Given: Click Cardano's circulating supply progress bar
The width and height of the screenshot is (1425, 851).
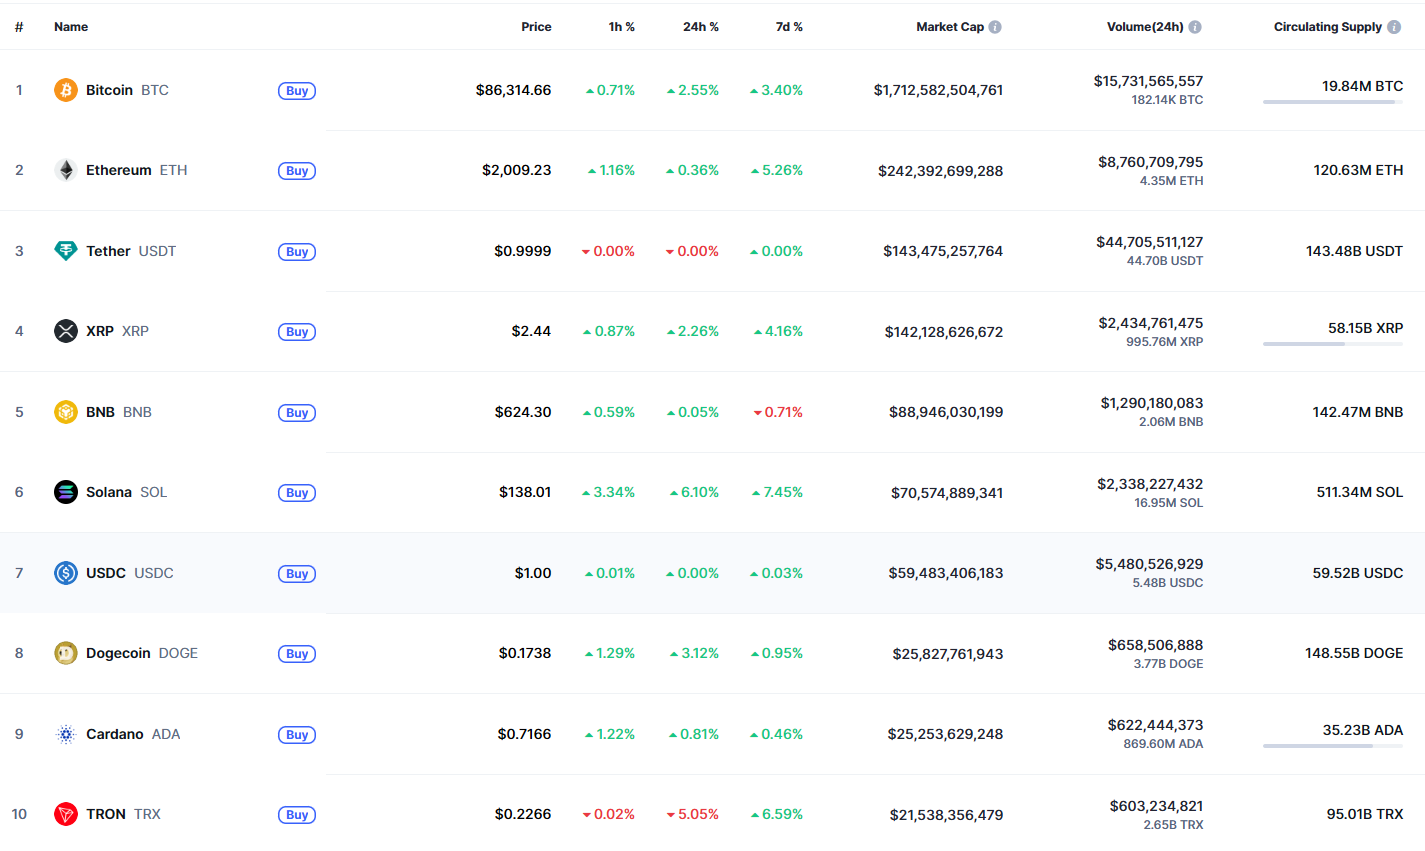Looking at the screenshot, I should pos(1333,746).
